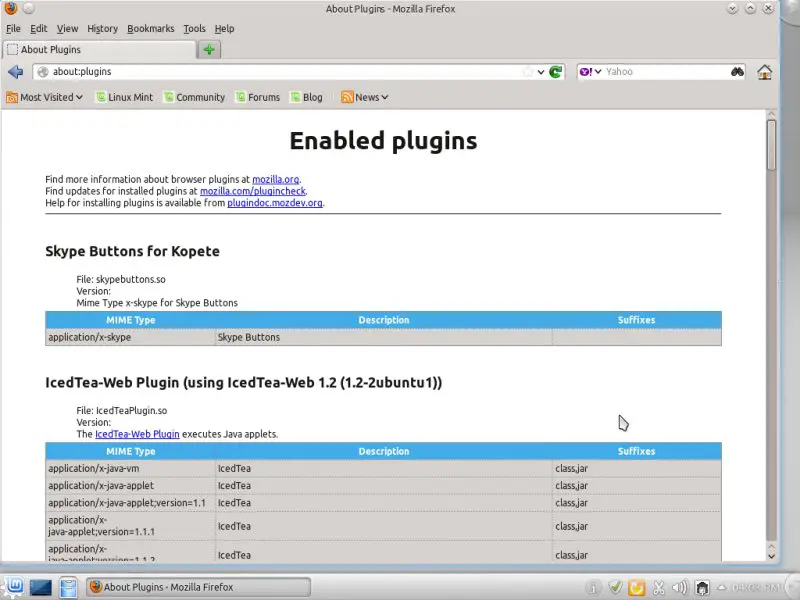This screenshot has width=800, height=600.
Task: Click the scrollbar up arrow
Action: click(771, 114)
